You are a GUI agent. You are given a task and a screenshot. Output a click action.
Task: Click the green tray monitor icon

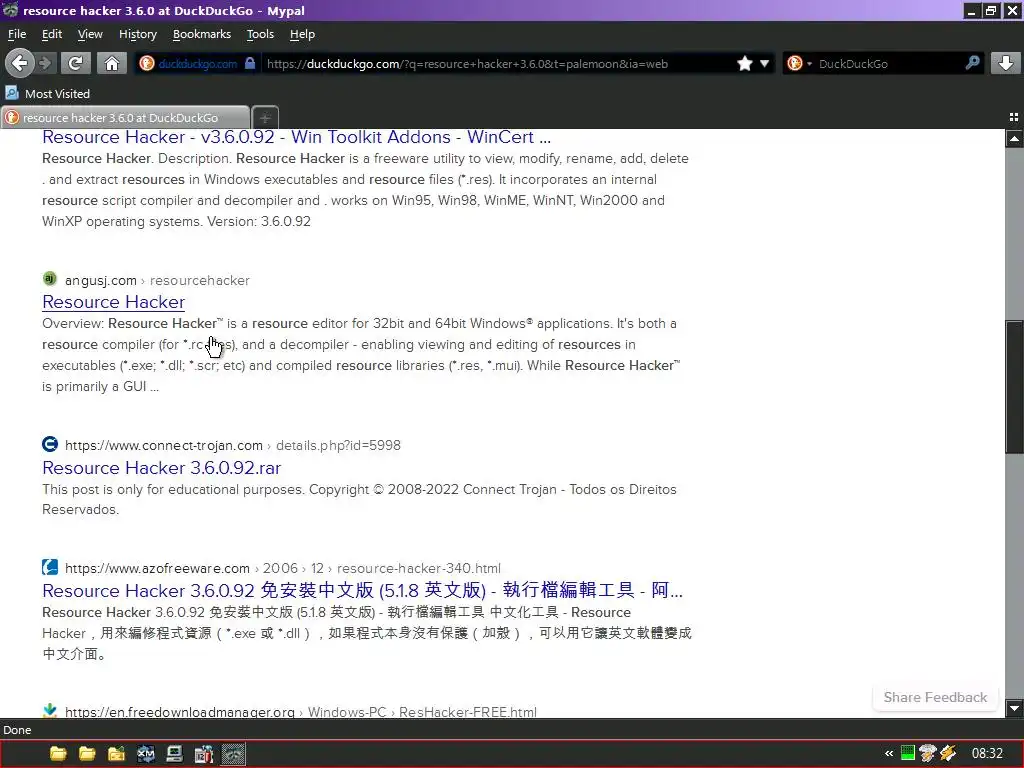[x=908, y=754]
